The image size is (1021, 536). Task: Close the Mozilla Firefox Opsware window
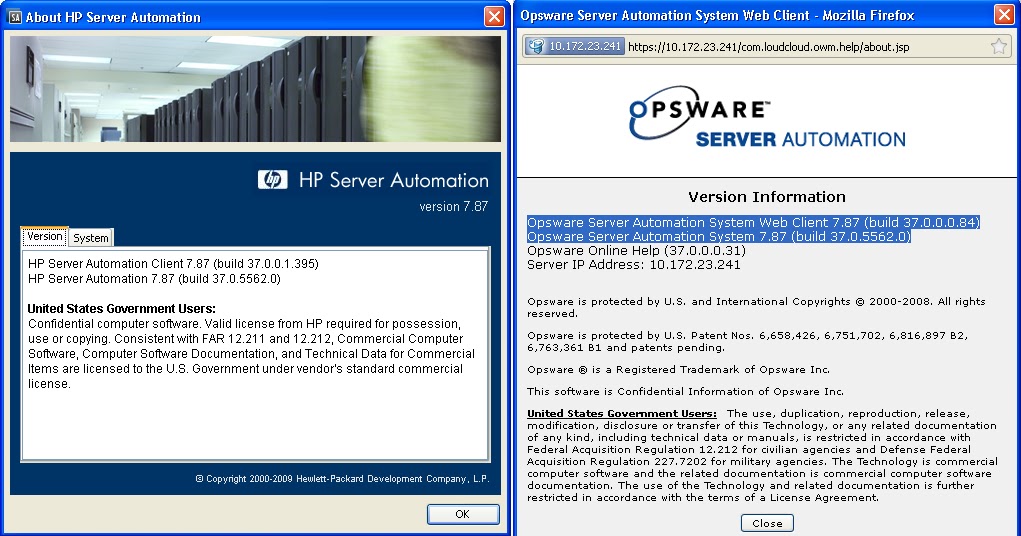click(x=1003, y=15)
